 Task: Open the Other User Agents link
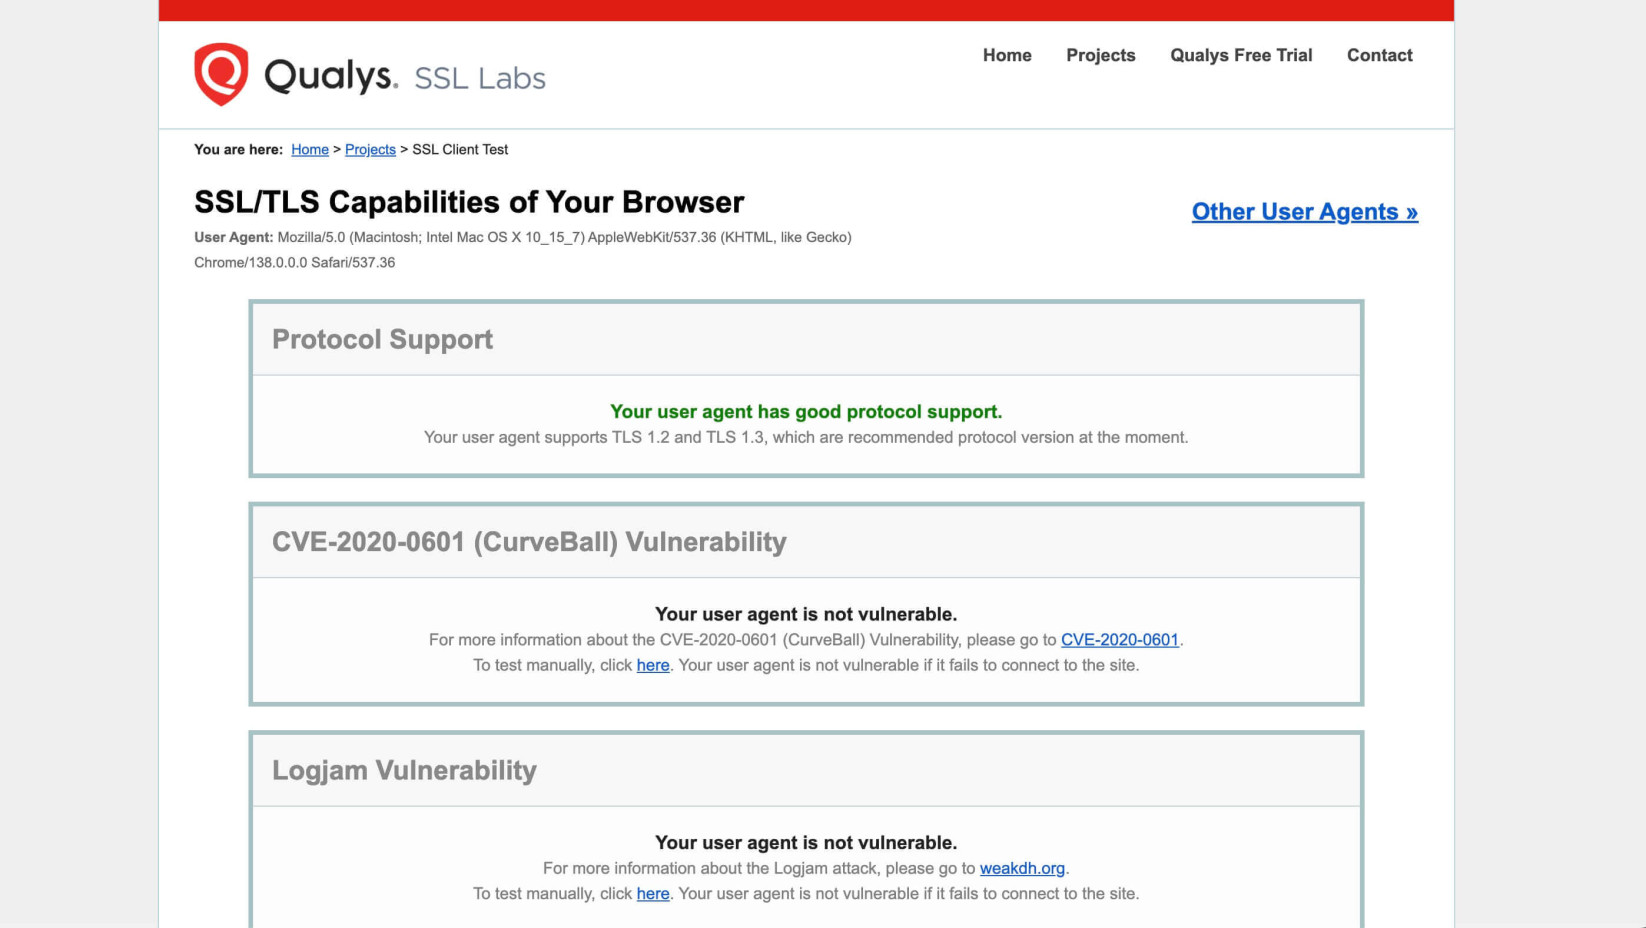(1305, 212)
